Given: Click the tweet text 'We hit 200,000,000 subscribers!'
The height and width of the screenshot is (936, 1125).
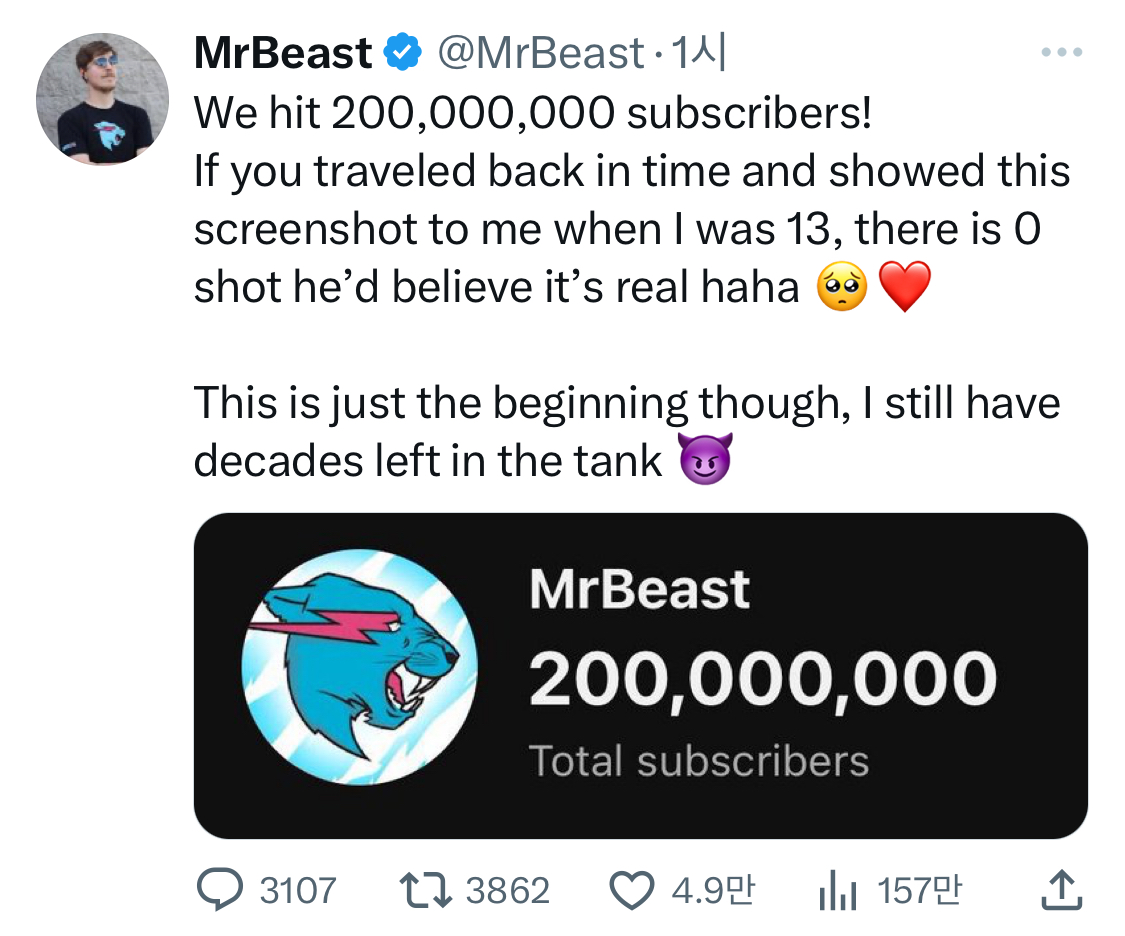Looking at the screenshot, I should (x=532, y=114).
